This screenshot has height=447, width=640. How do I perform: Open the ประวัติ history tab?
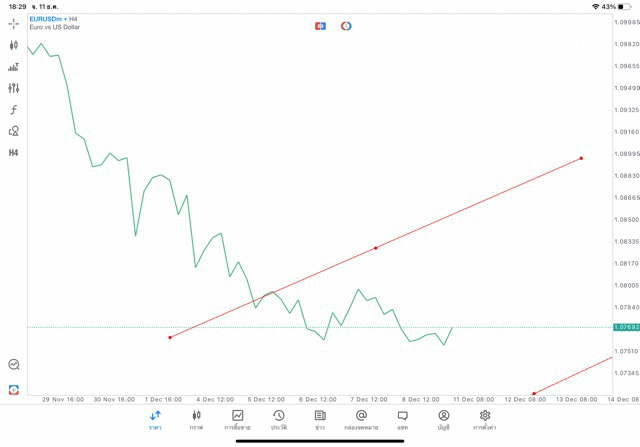click(278, 420)
